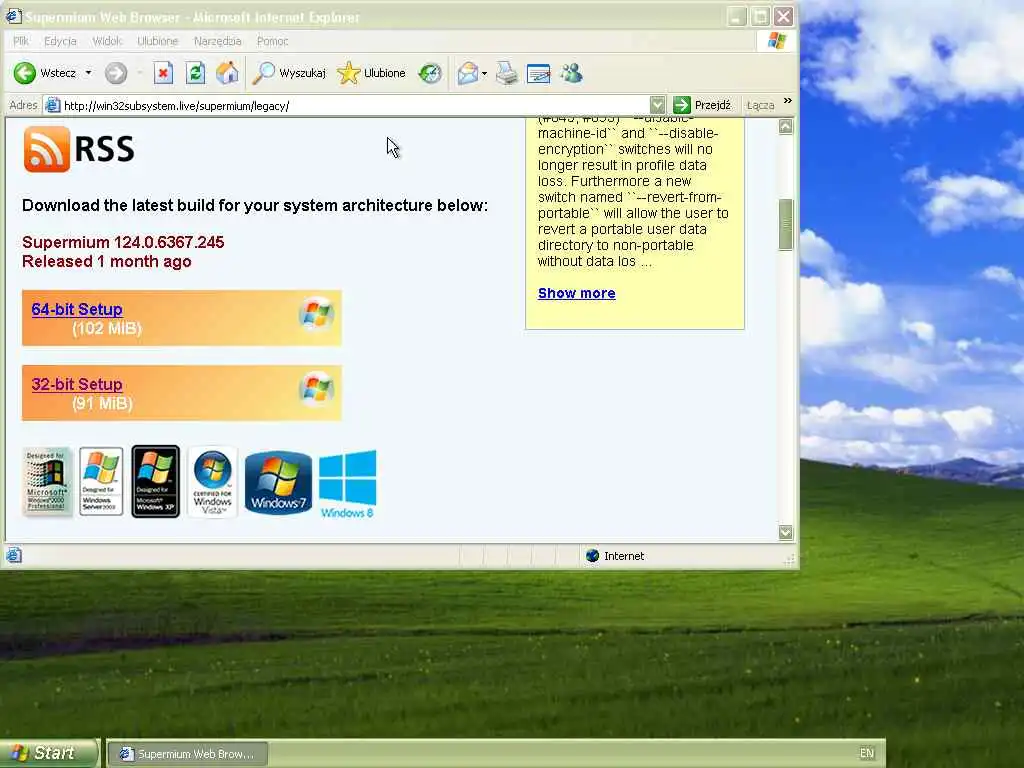Click the Windows flag logo in the menu bar

tap(777, 40)
